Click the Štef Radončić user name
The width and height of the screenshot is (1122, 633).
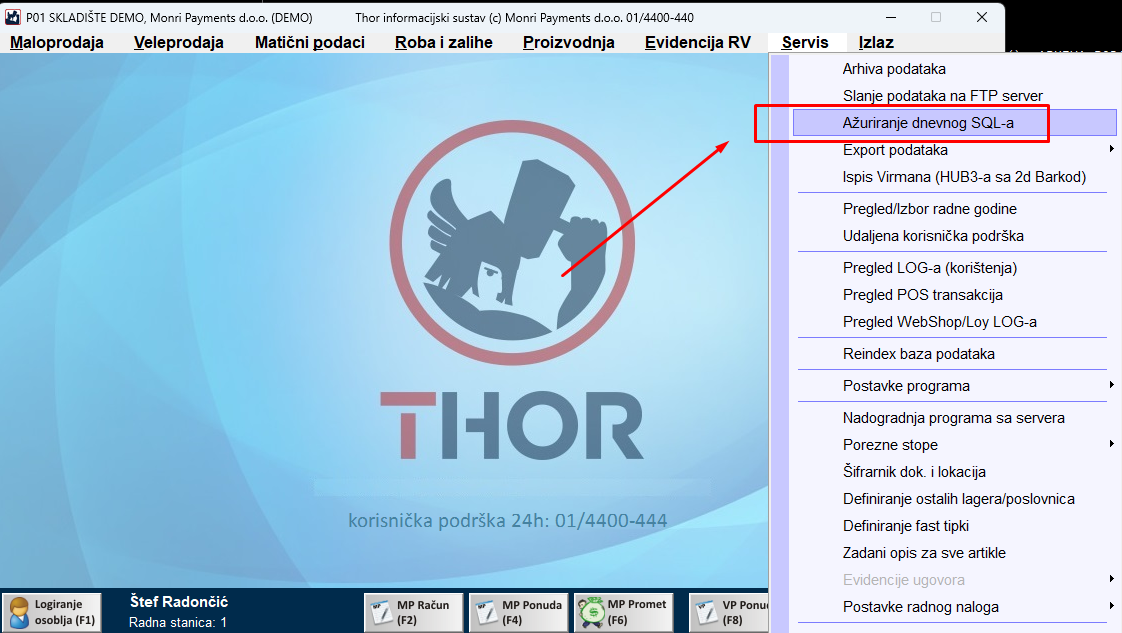pyautogui.click(x=179, y=602)
